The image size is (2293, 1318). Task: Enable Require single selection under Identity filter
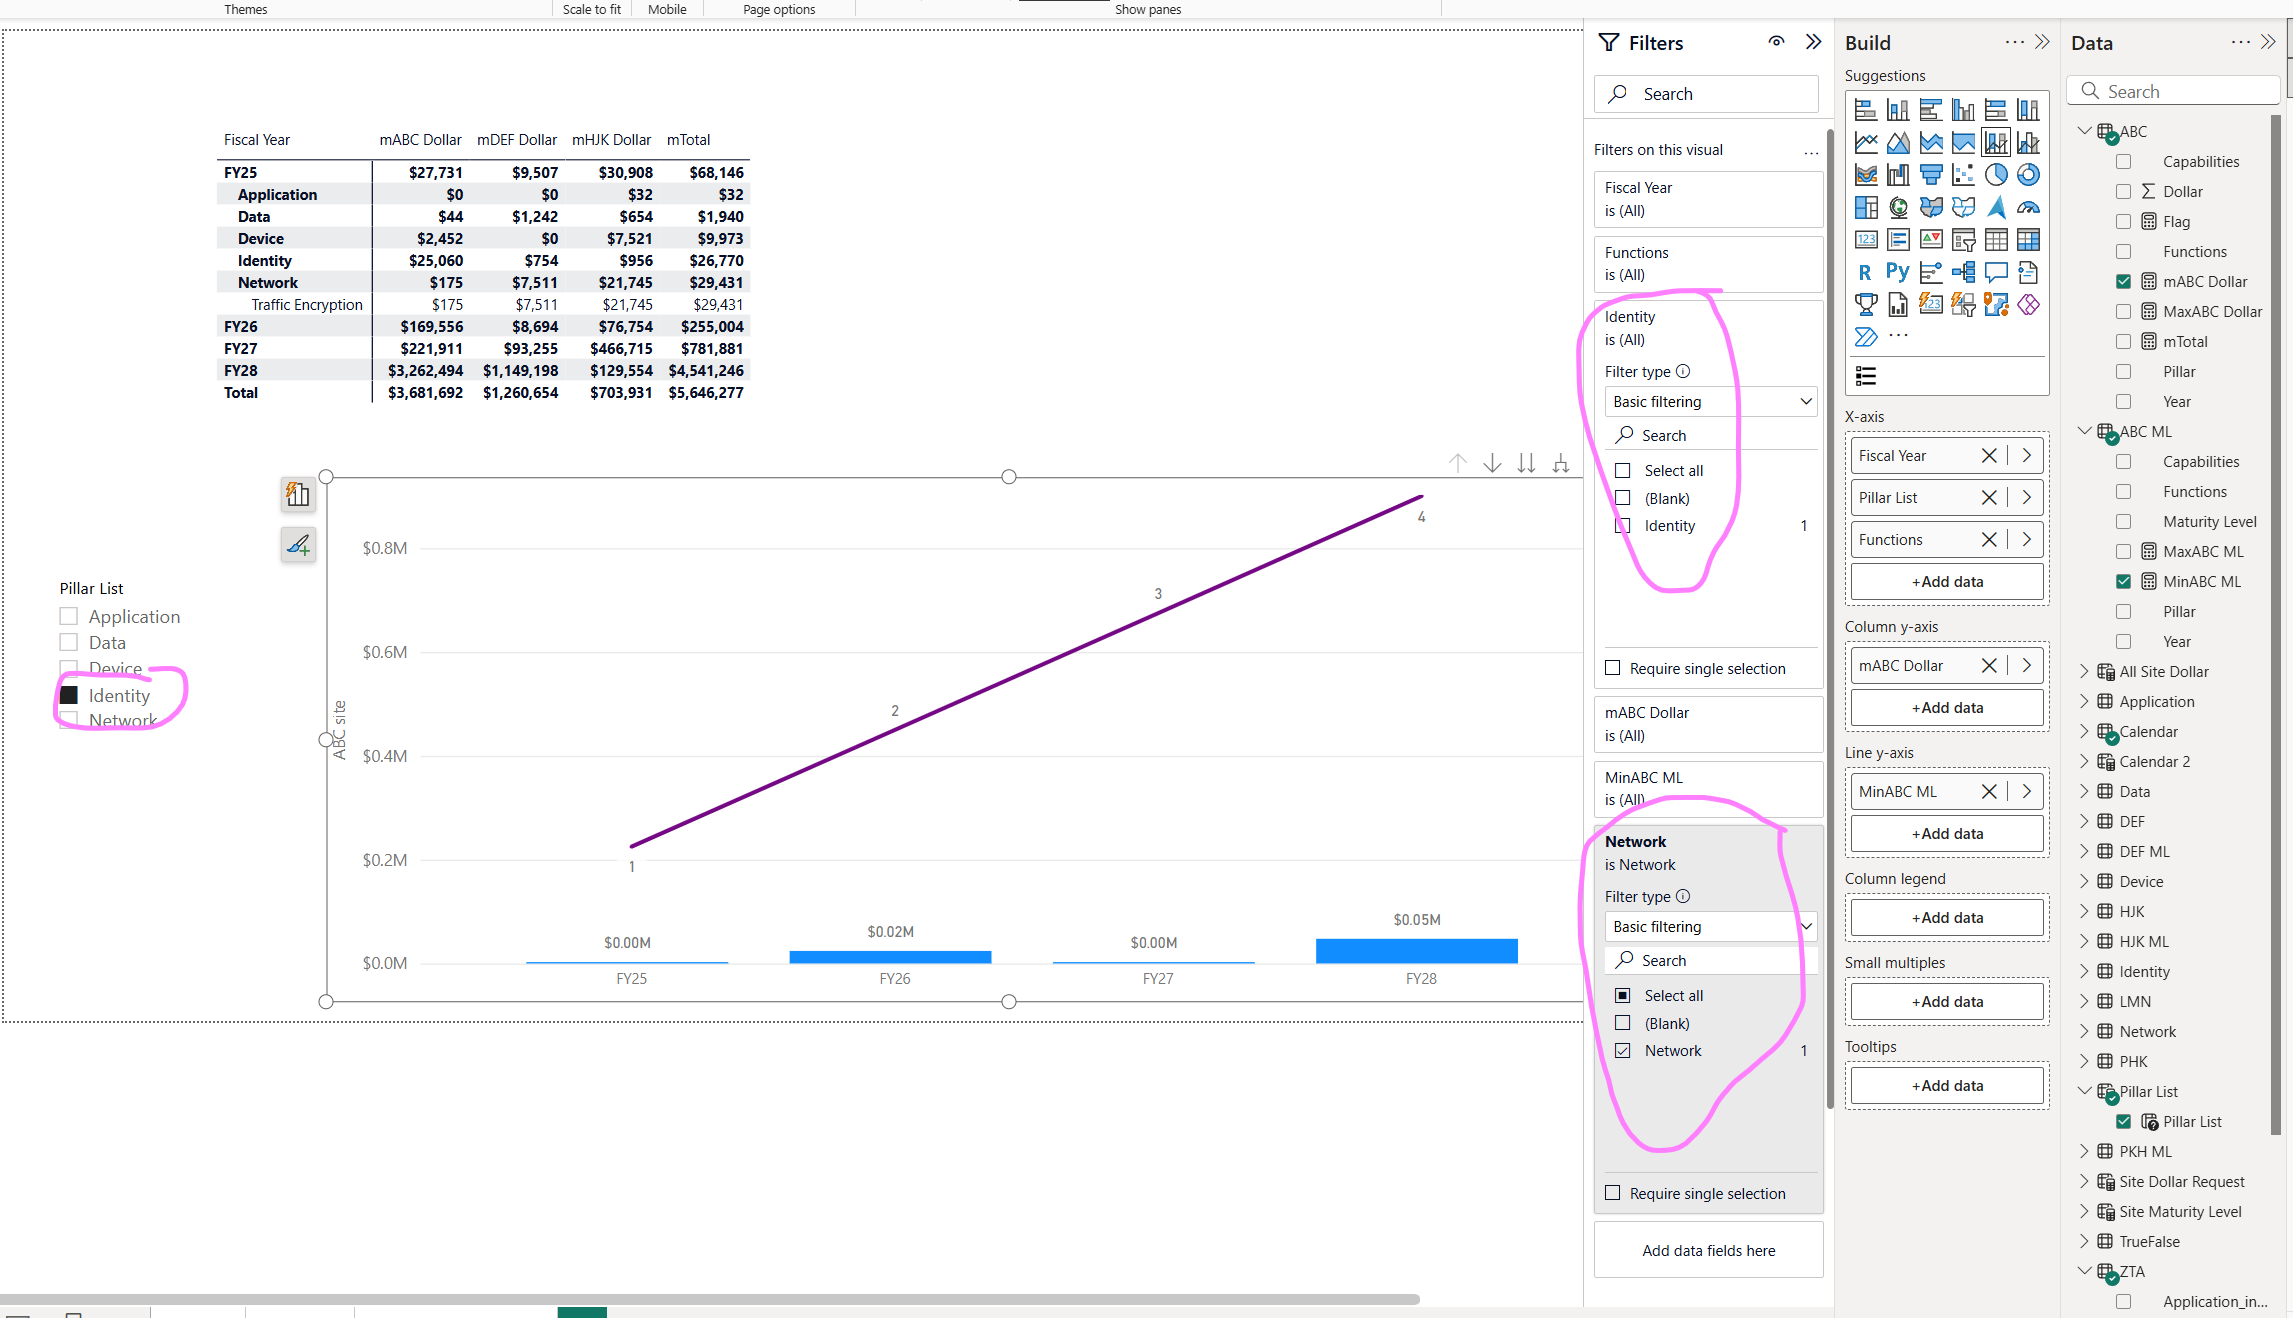pos(1613,668)
